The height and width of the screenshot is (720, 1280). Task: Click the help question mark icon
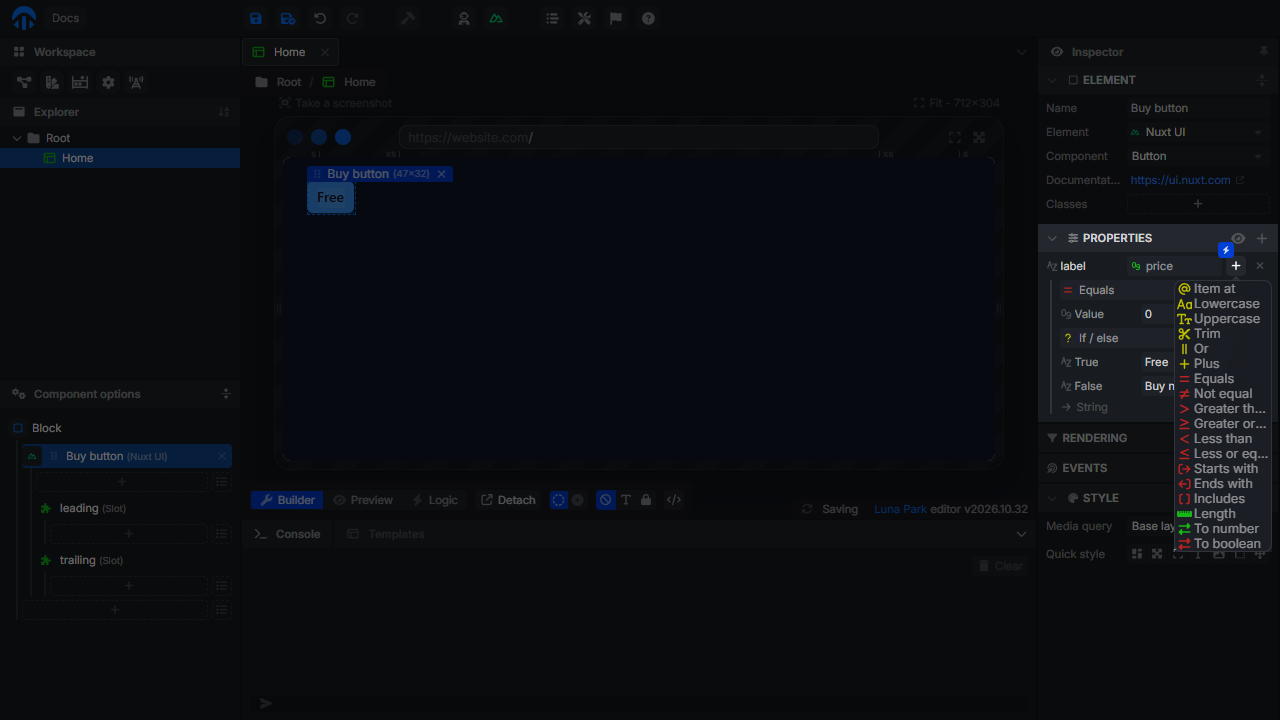(648, 18)
